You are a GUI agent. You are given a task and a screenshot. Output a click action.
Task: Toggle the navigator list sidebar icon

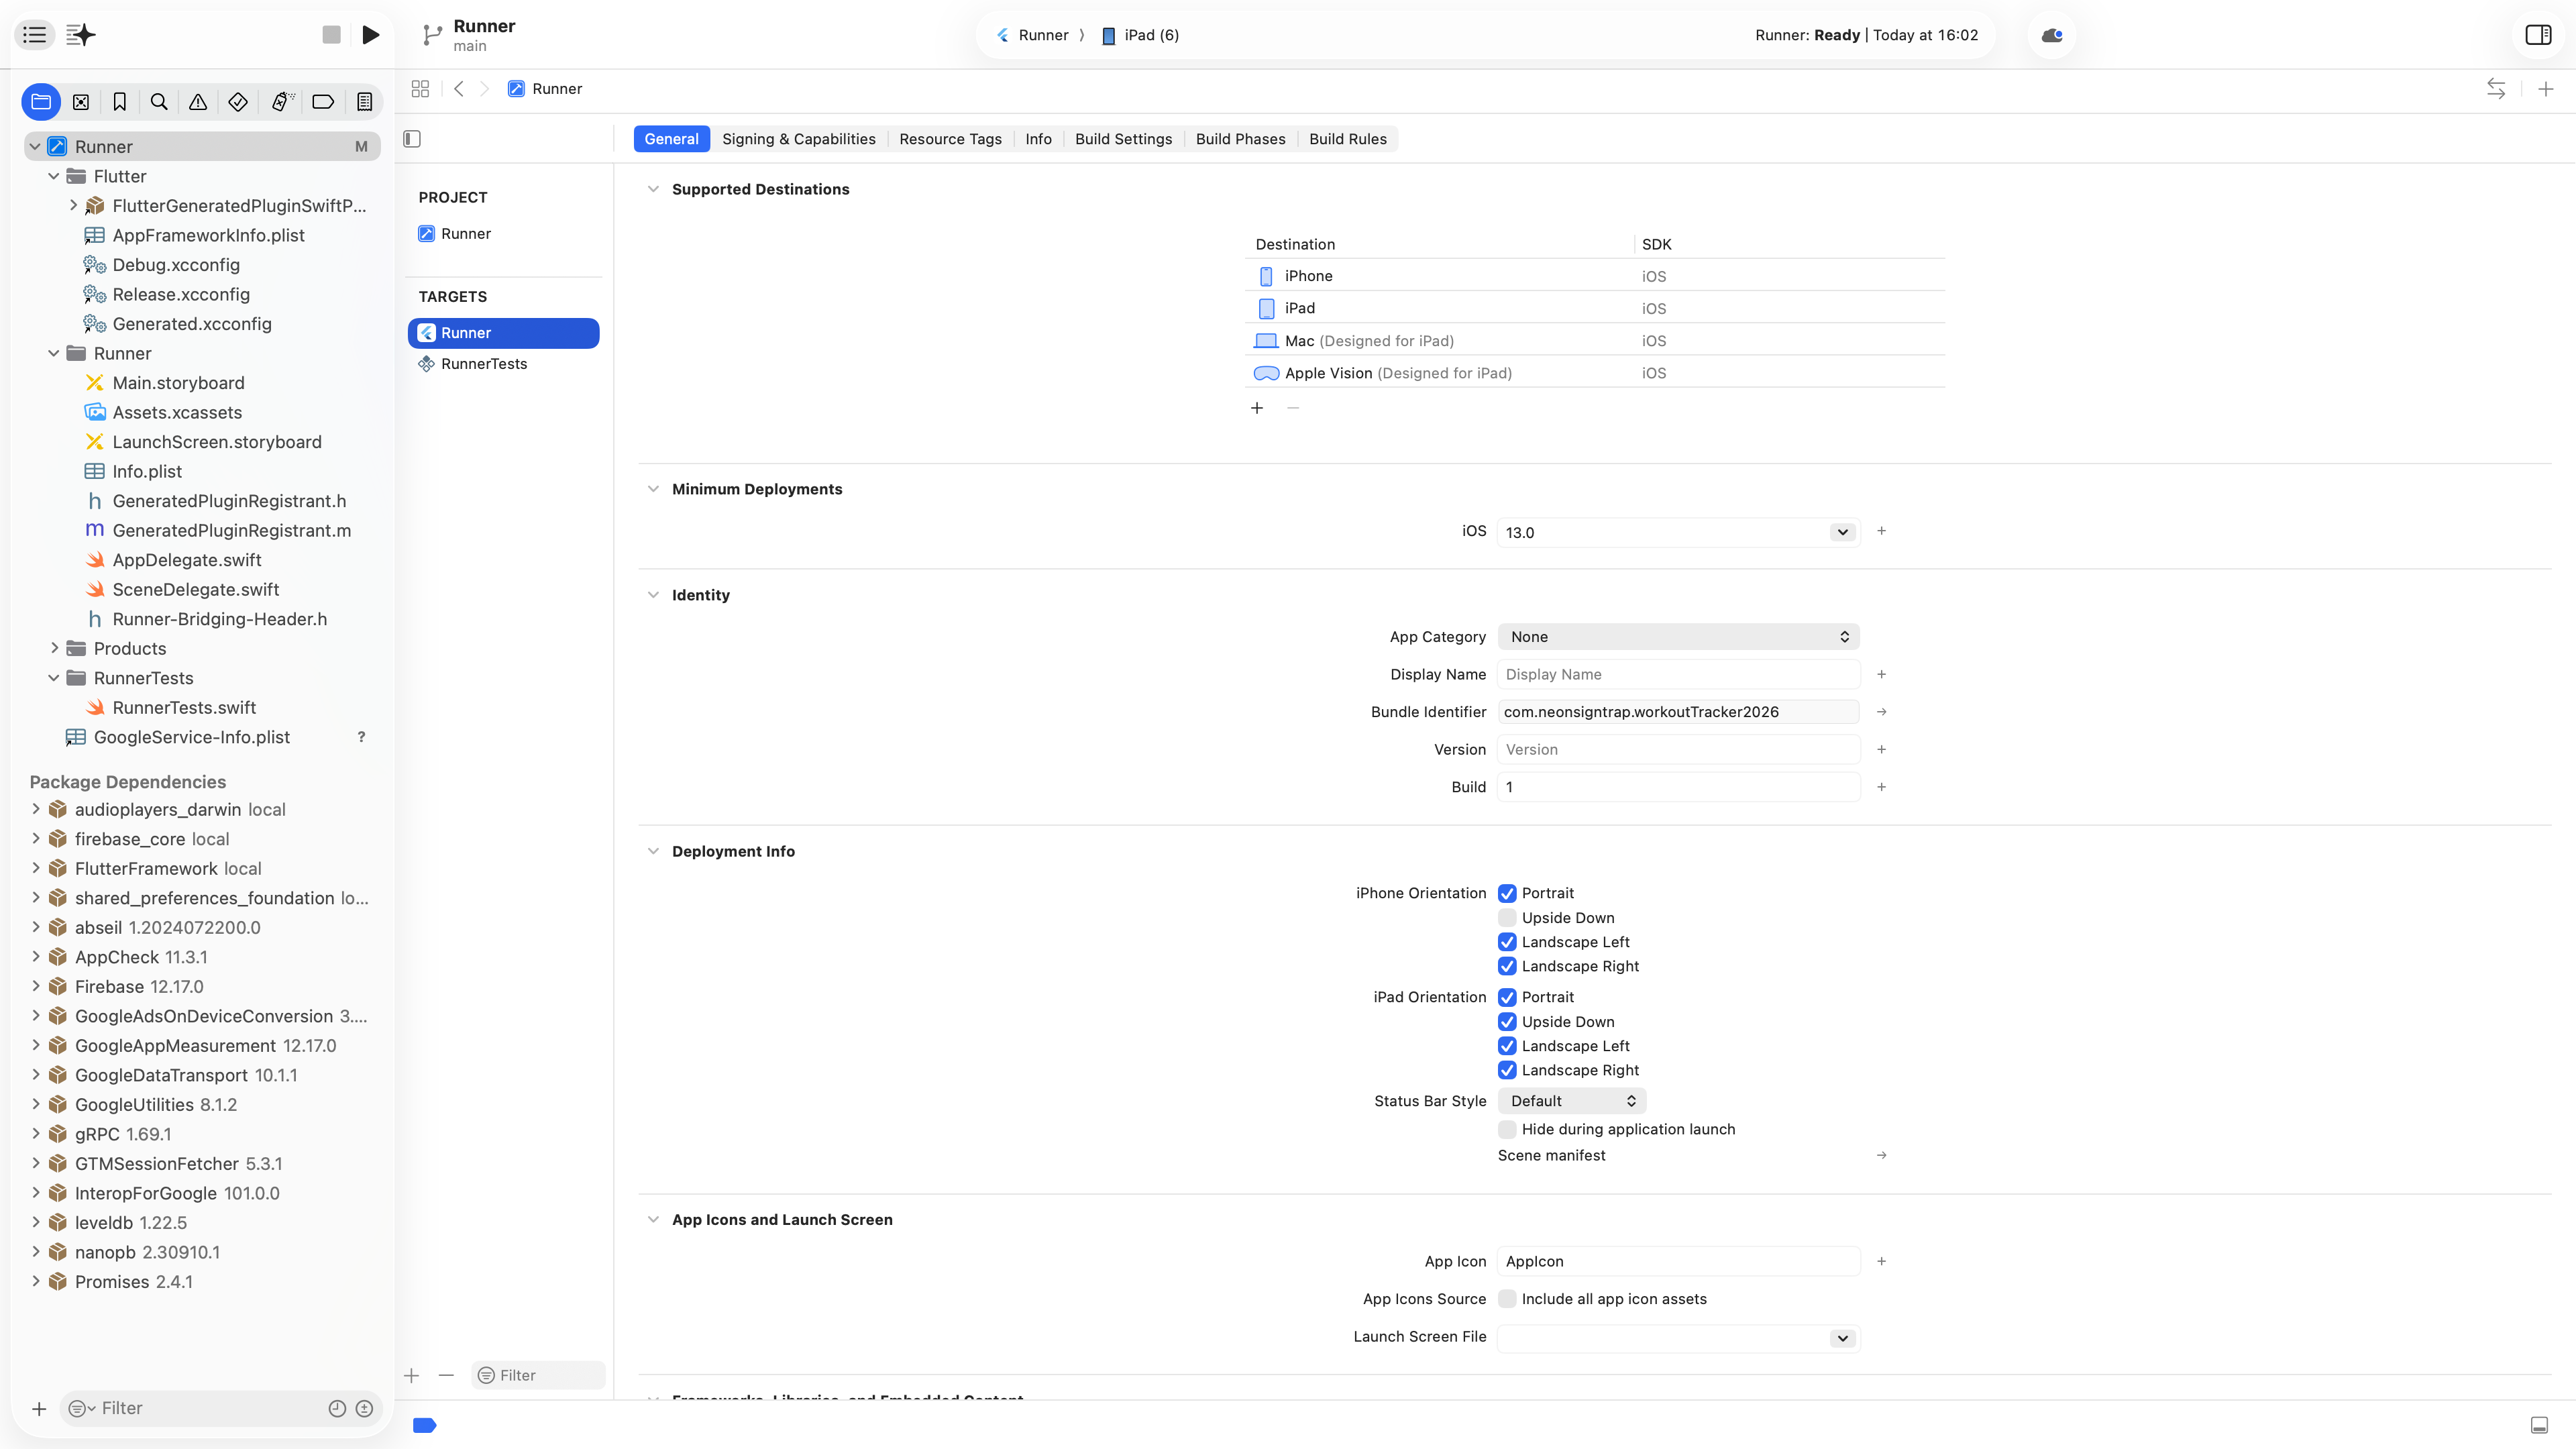click(35, 35)
